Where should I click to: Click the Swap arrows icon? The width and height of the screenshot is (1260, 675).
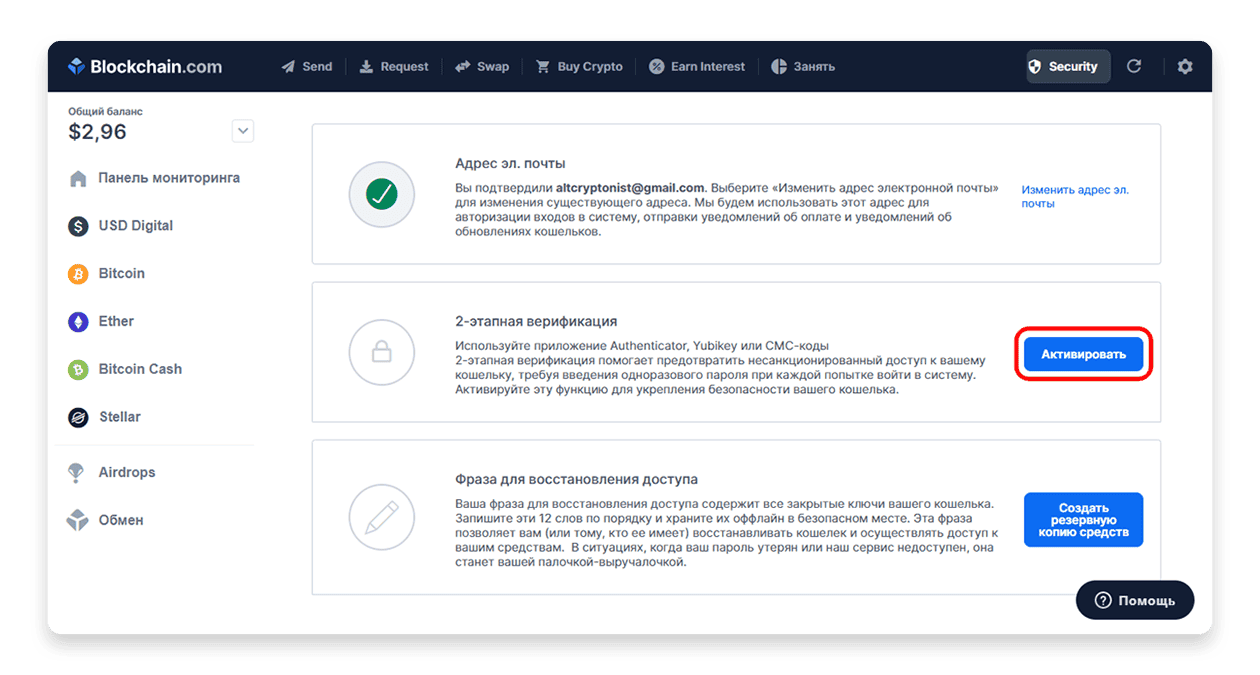click(x=463, y=67)
